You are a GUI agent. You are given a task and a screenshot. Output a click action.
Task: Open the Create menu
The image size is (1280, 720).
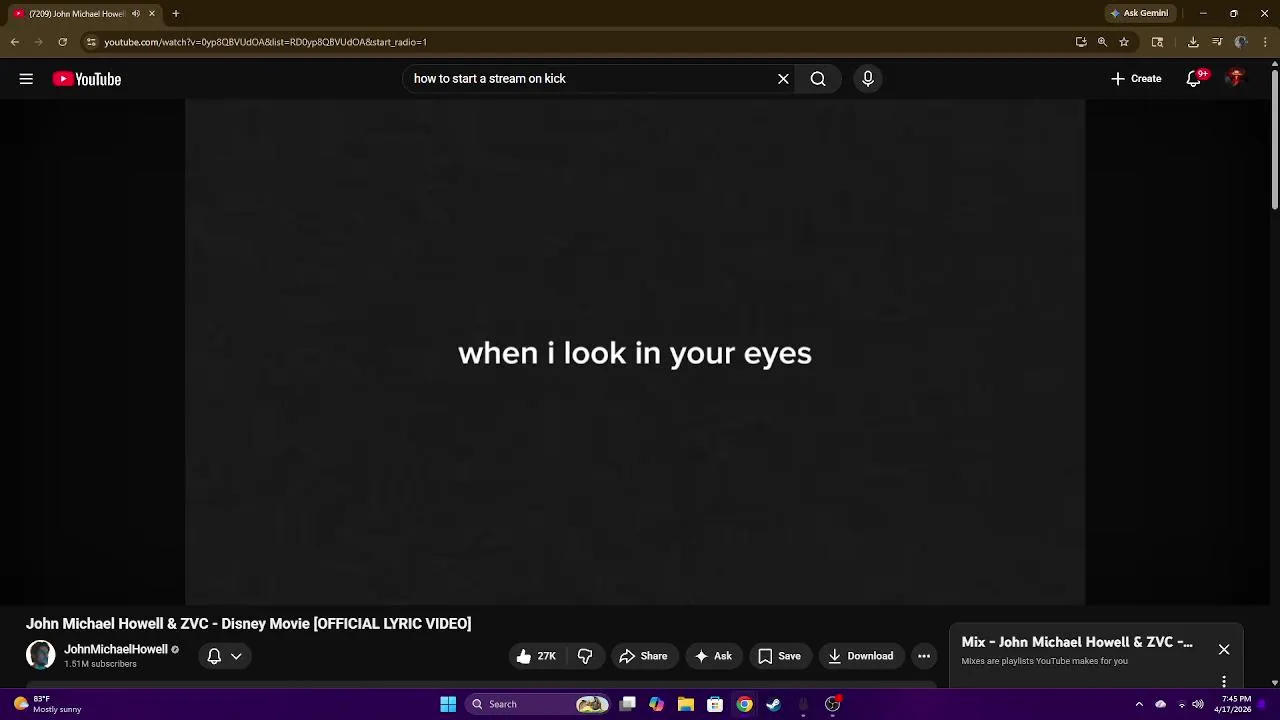click(x=1136, y=79)
